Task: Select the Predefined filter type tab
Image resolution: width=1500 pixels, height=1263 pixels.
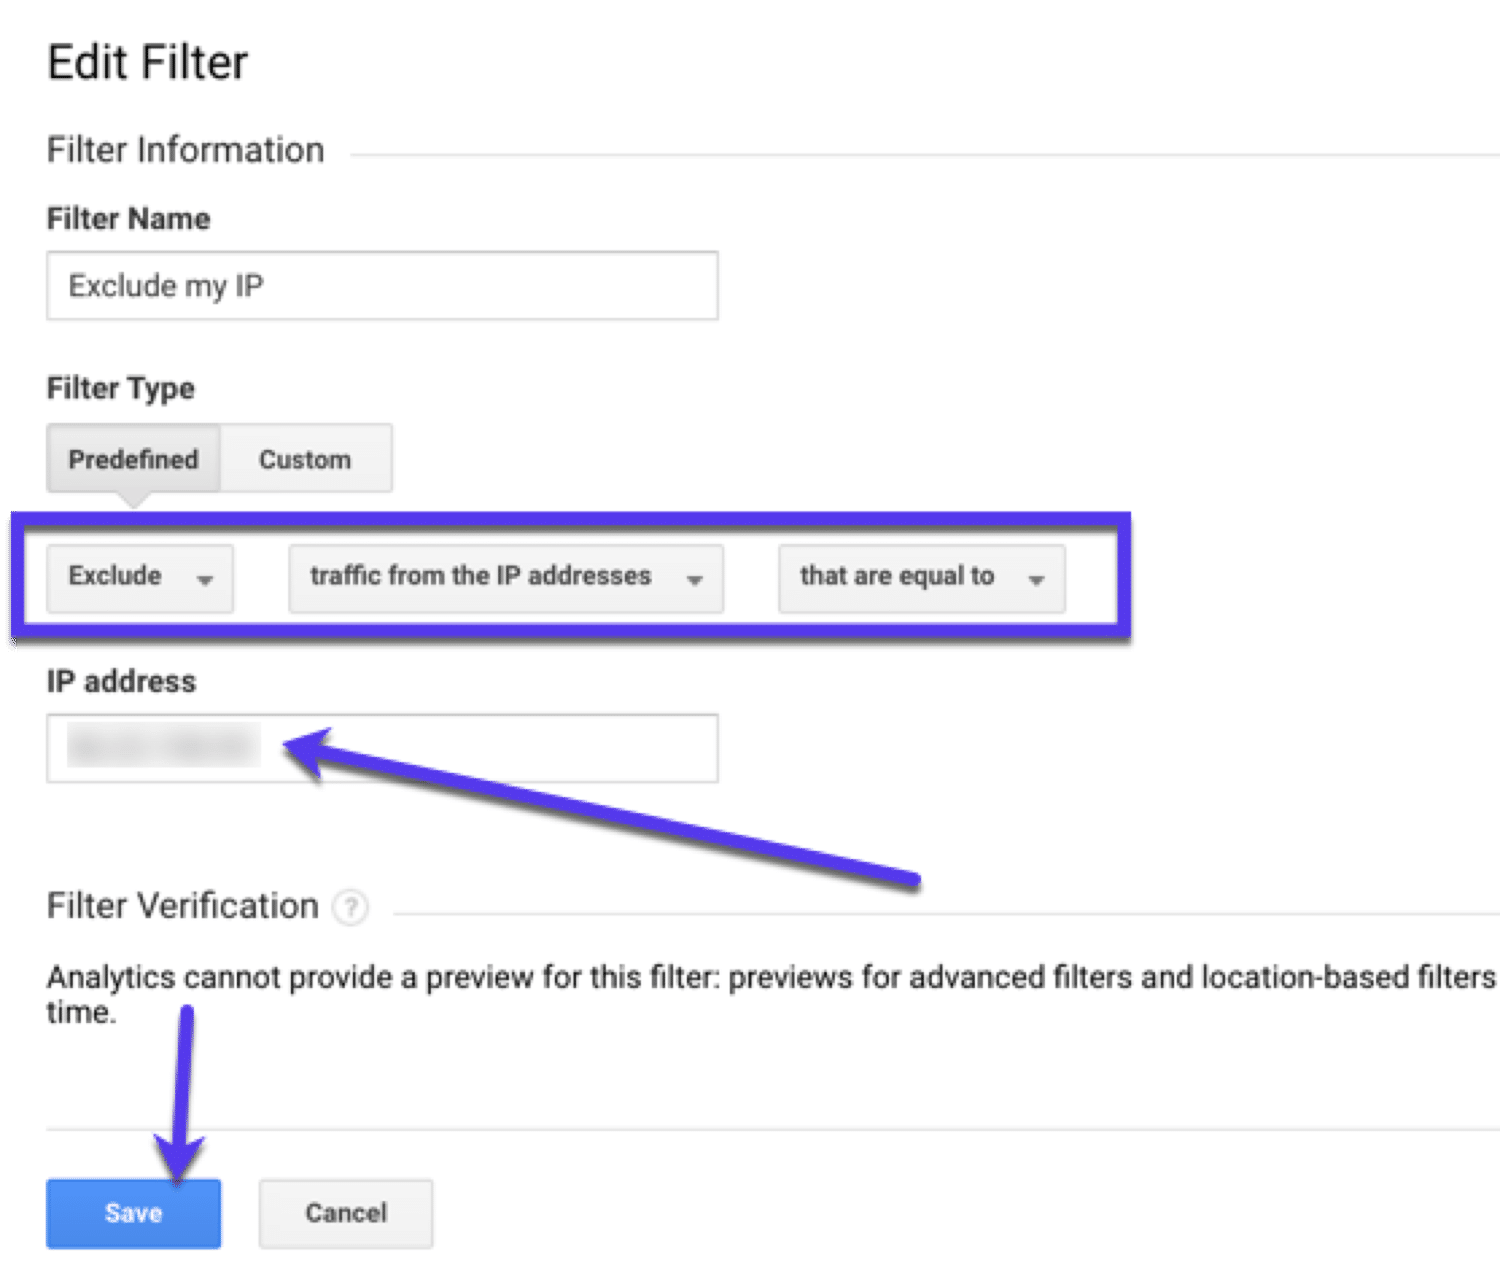Action: click(x=133, y=459)
